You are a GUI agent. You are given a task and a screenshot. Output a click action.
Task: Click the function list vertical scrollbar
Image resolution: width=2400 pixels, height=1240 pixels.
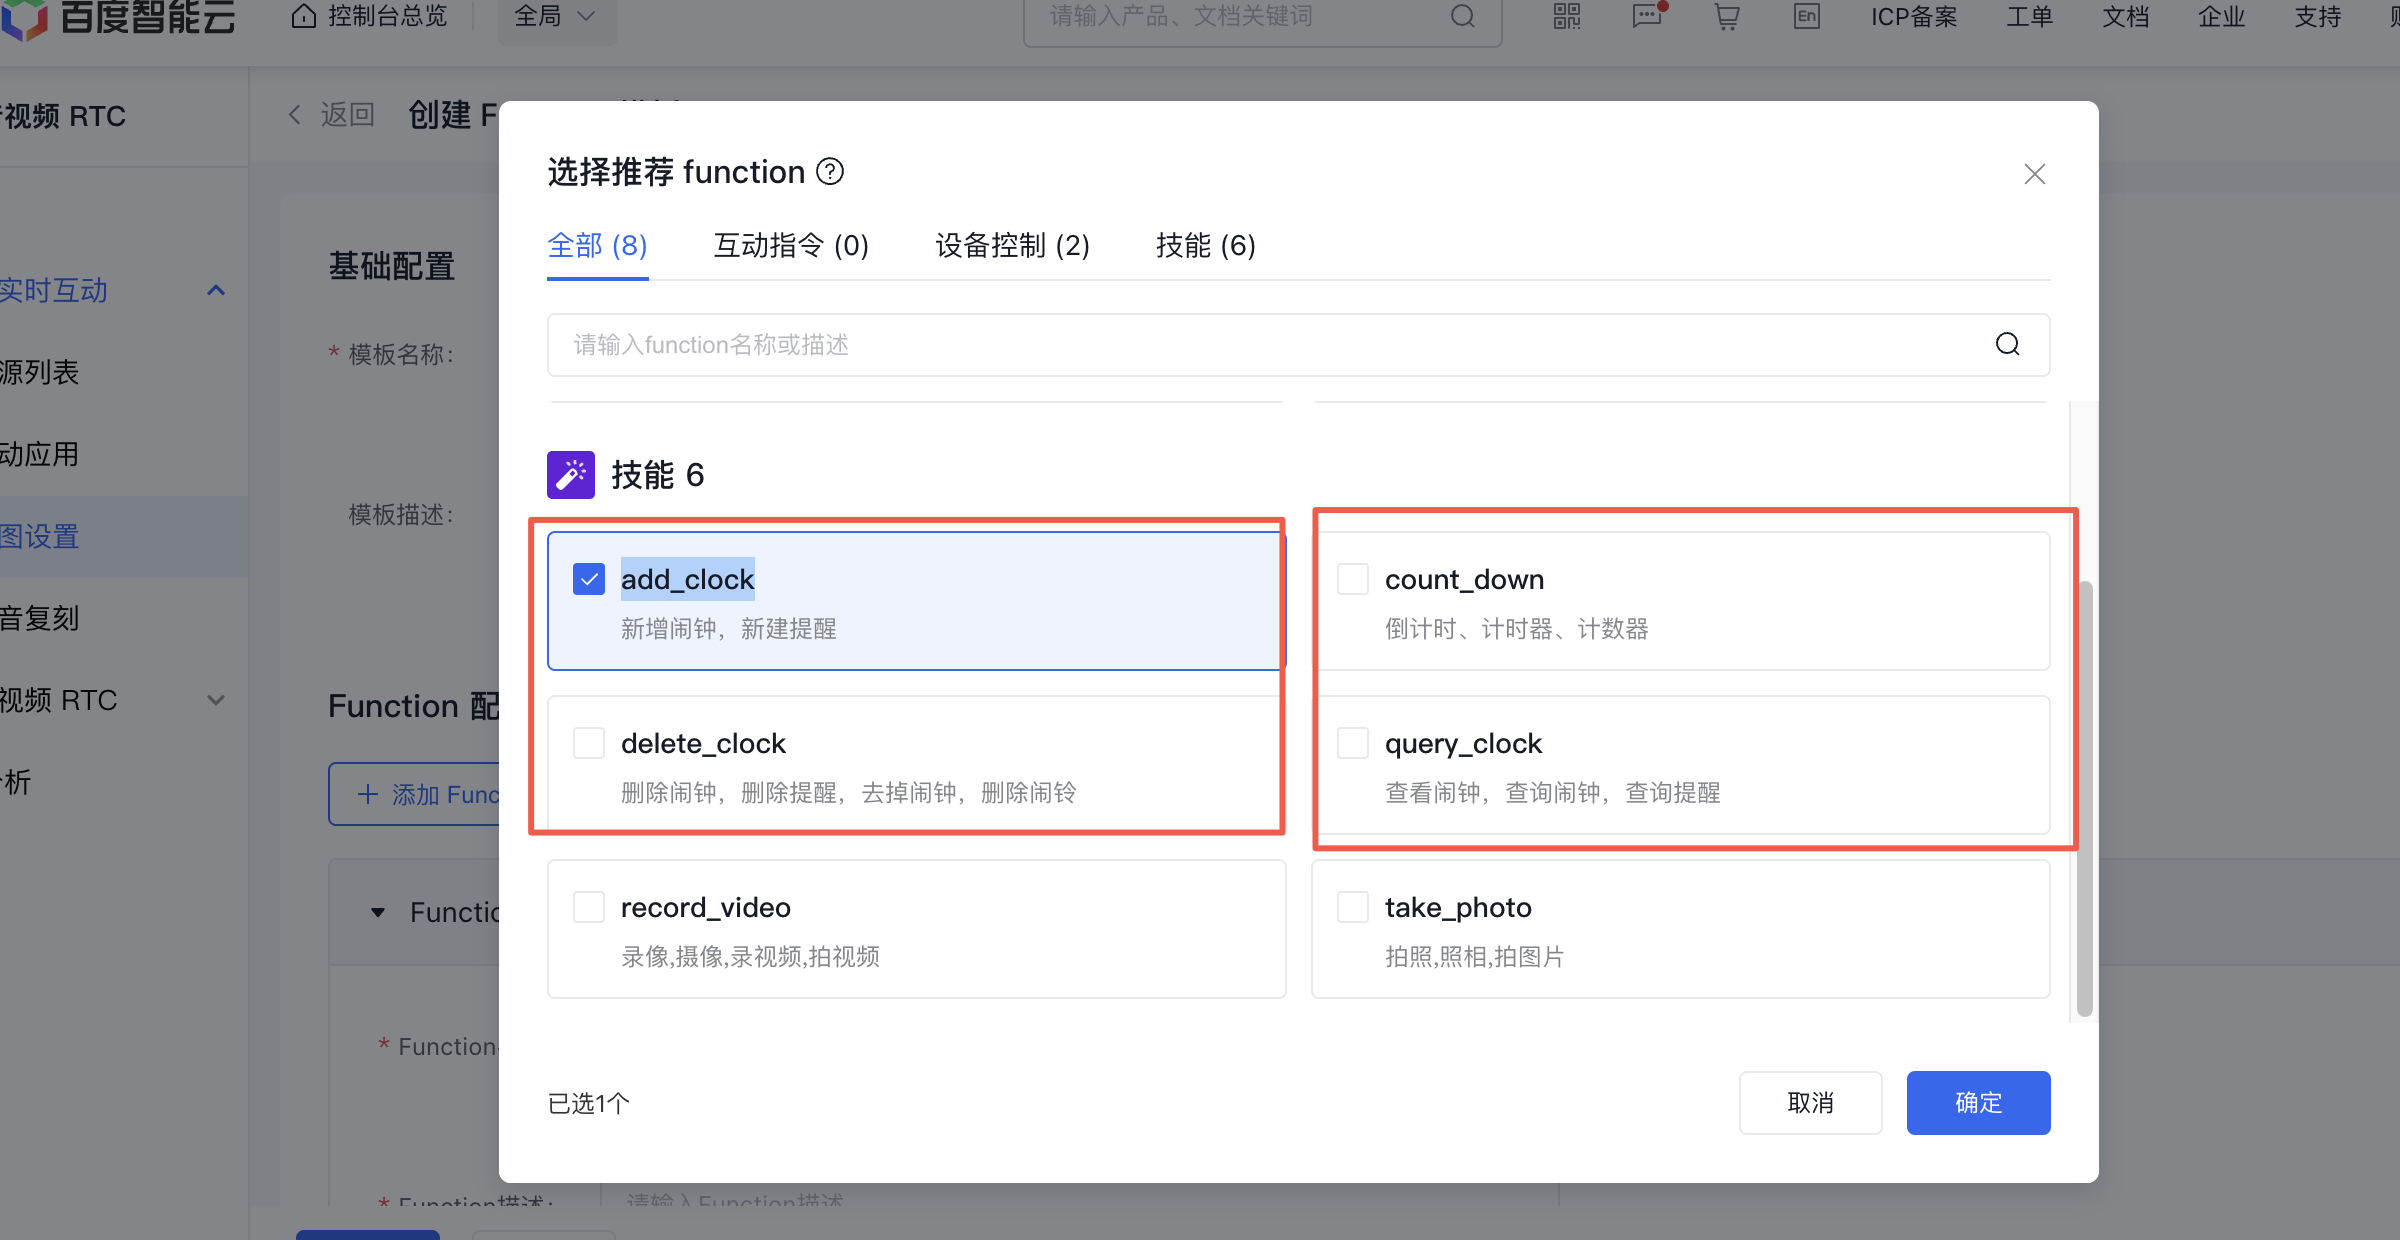coord(2084,798)
